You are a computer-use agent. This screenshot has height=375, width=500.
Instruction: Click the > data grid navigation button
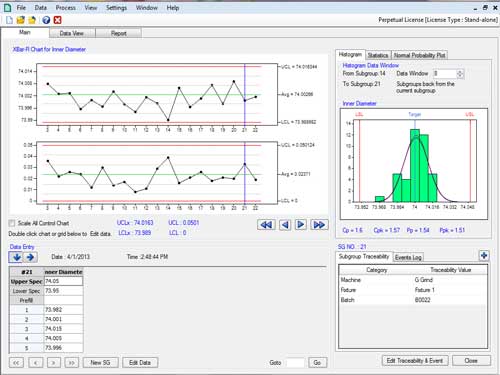54,363
